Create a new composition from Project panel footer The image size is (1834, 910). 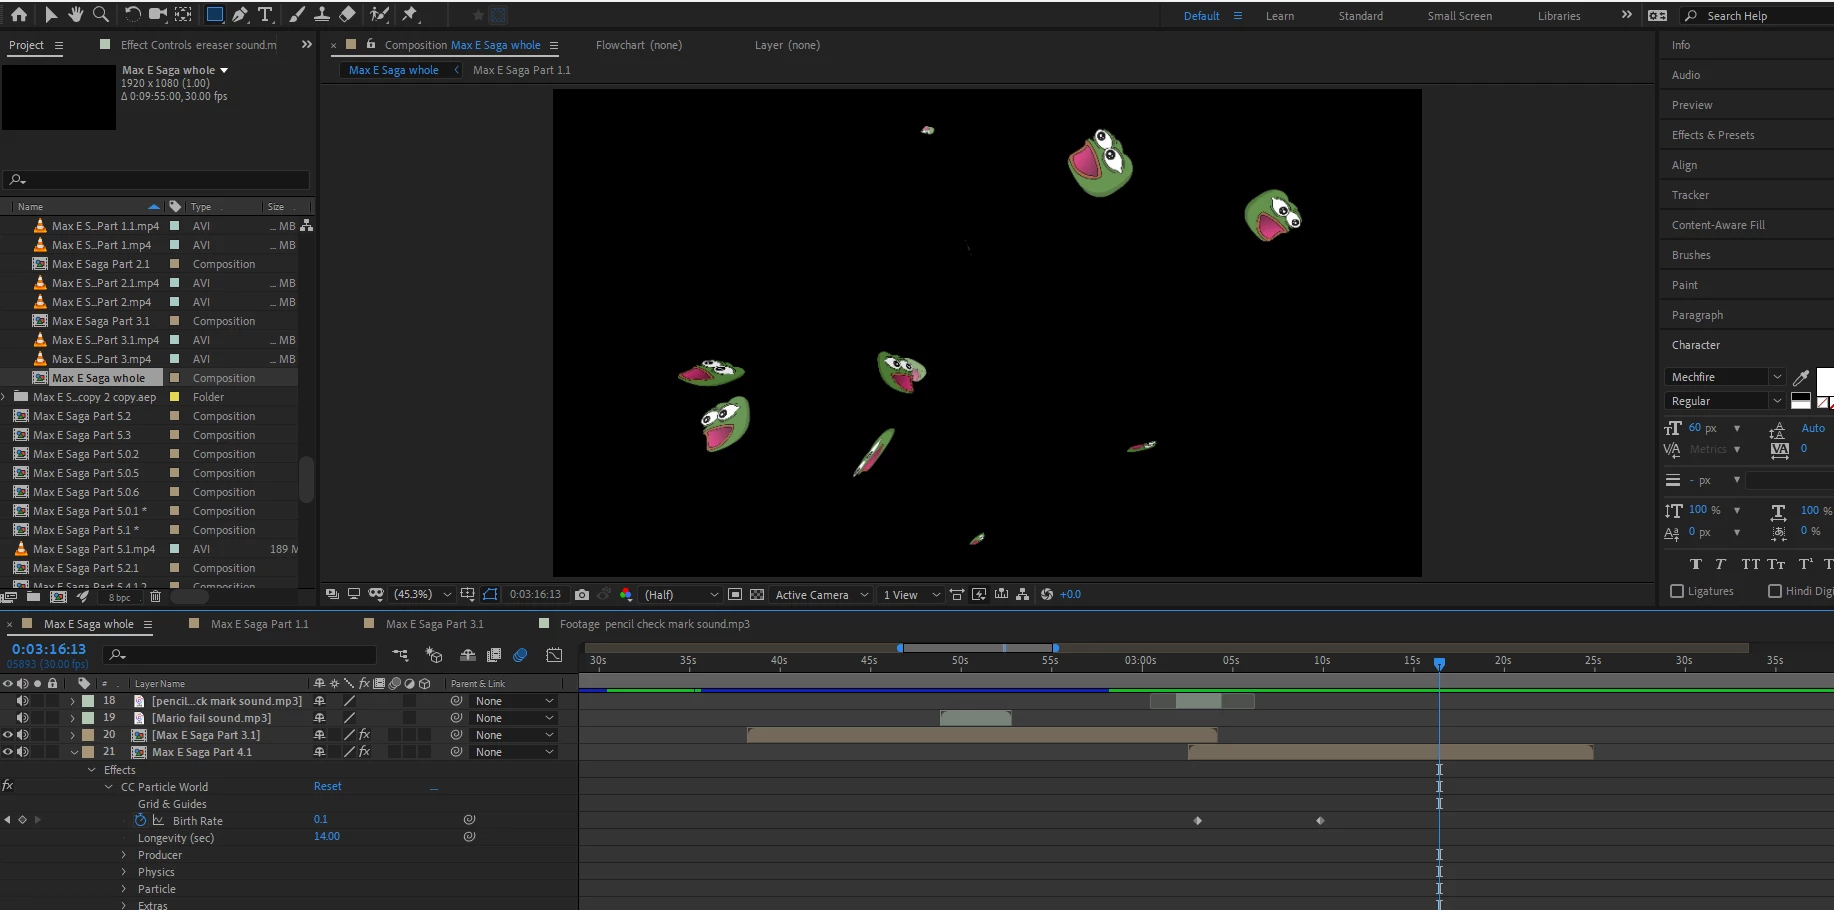click(x=58, y=597)
